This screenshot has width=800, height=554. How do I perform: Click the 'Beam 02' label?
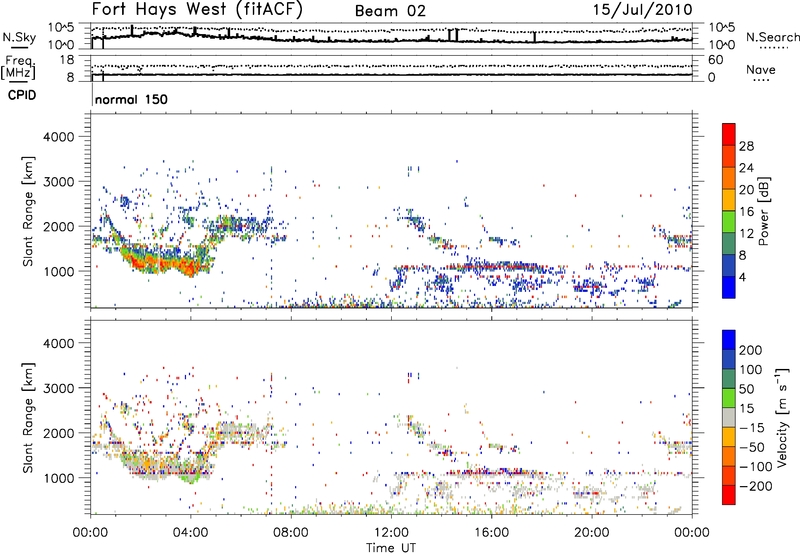tap(390, 11)
